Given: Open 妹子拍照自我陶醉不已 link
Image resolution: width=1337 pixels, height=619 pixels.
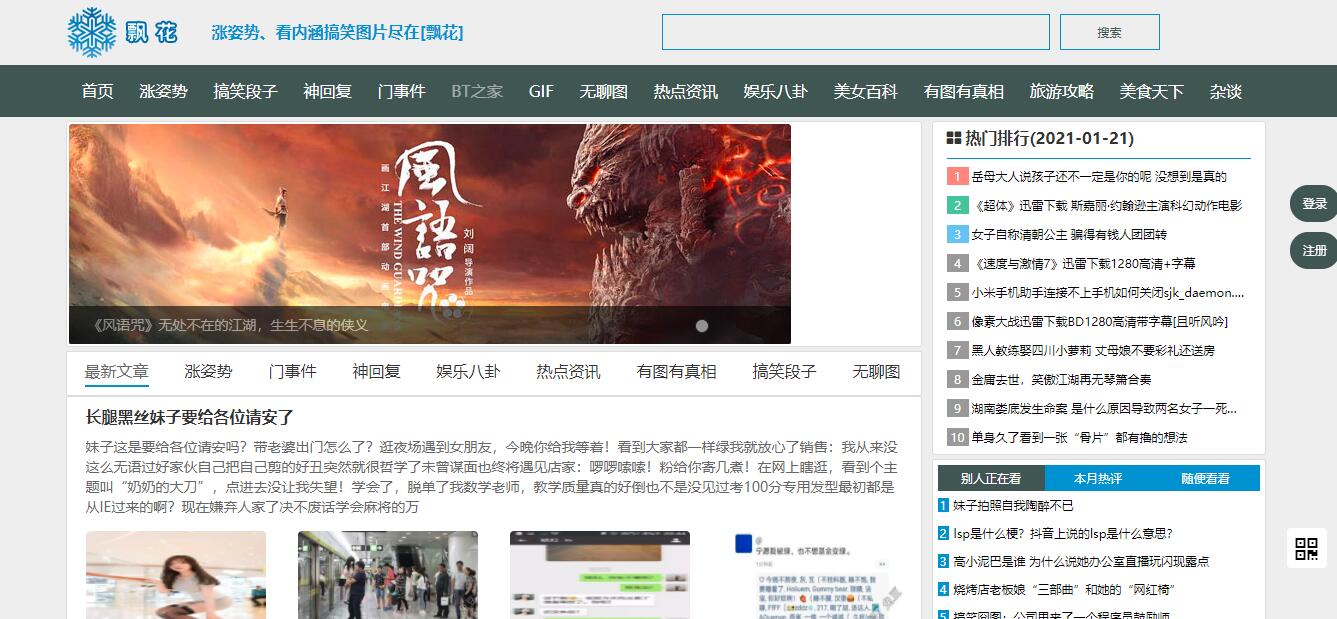Looking at the screenshot, I should point(1013,506).
